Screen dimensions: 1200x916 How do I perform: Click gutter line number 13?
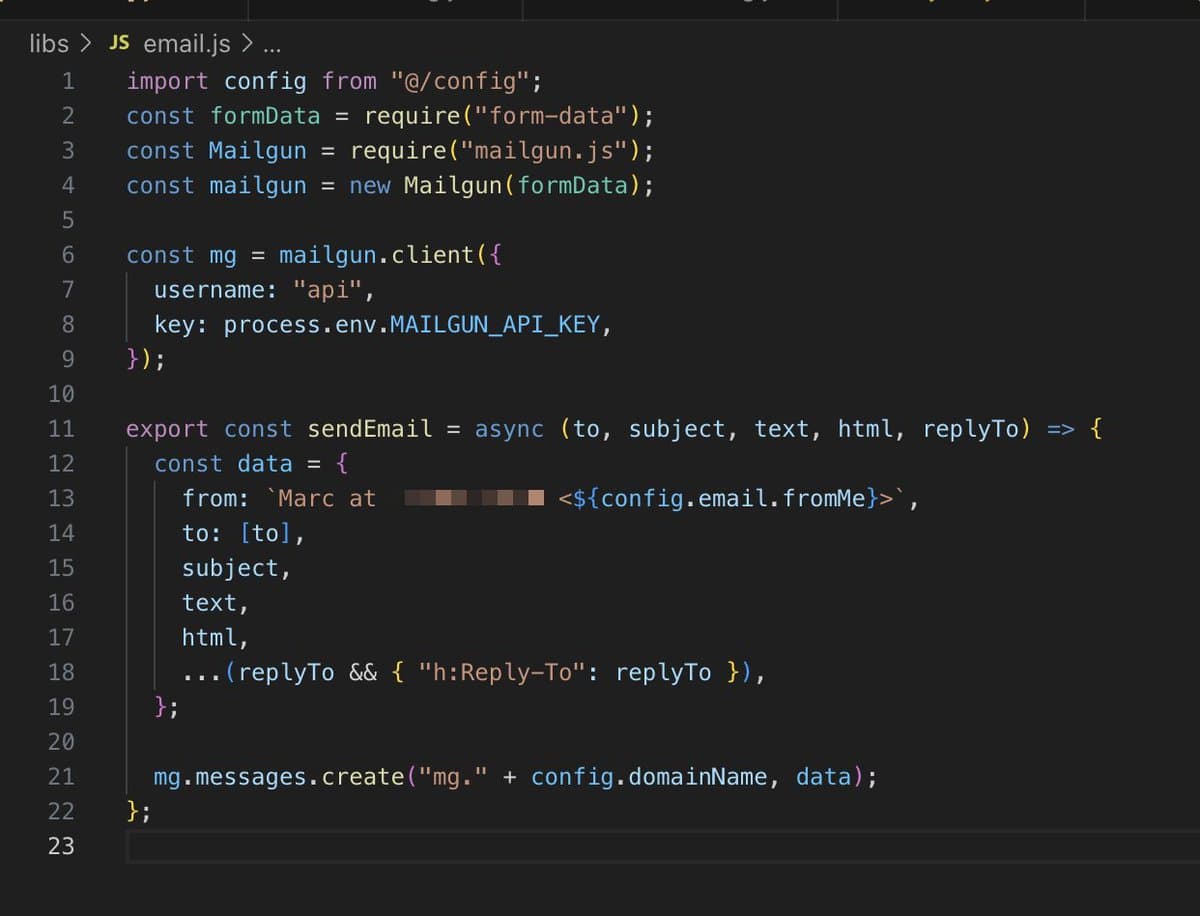point(62,498)
